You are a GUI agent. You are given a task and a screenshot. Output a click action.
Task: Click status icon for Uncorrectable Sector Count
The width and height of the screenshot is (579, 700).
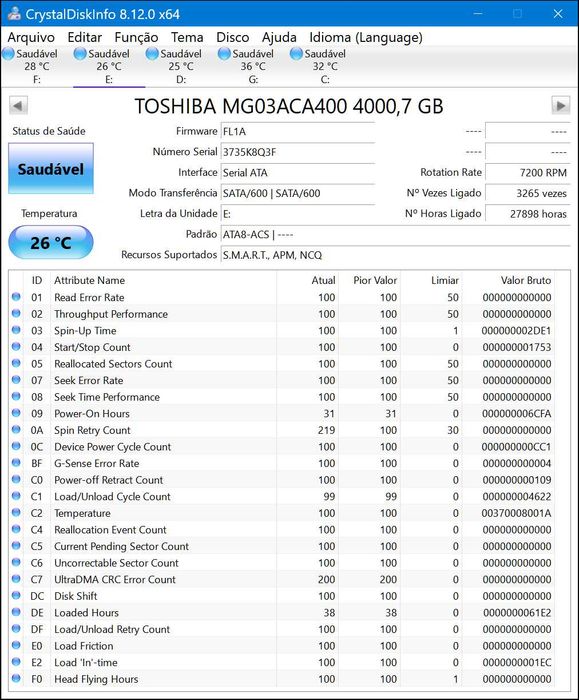pyautogui.click(x=16, y=562)
